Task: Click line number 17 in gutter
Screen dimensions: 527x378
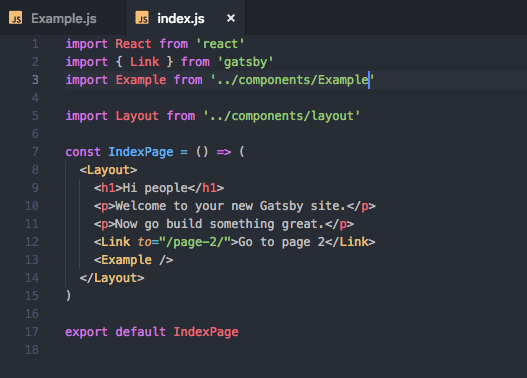Action: click(32, 332)
